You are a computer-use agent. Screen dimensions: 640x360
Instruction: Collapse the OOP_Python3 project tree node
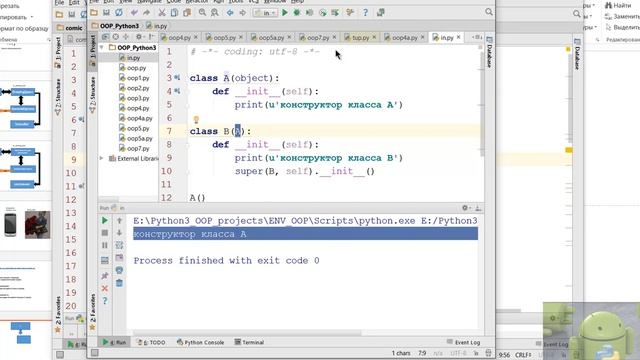pos(102,47)
